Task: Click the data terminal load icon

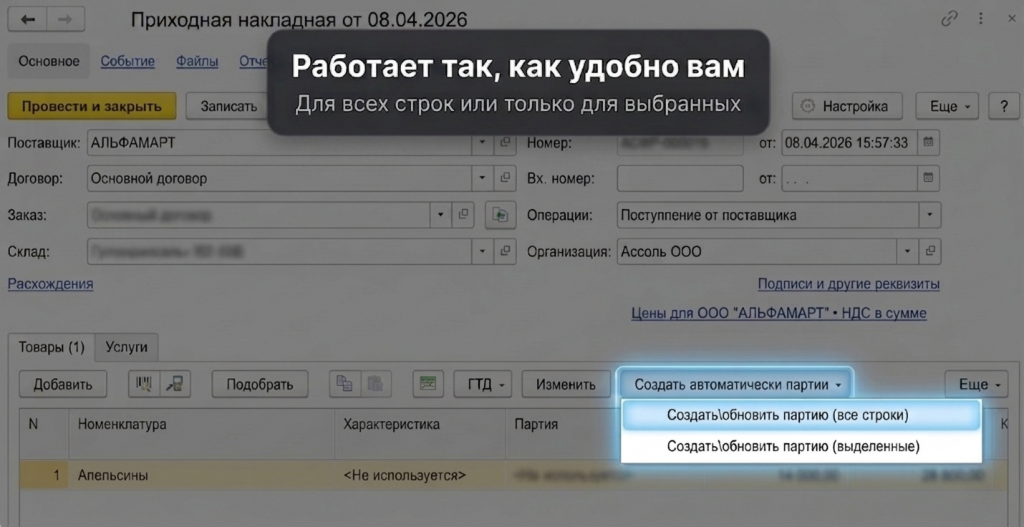Action: (175, 384)
